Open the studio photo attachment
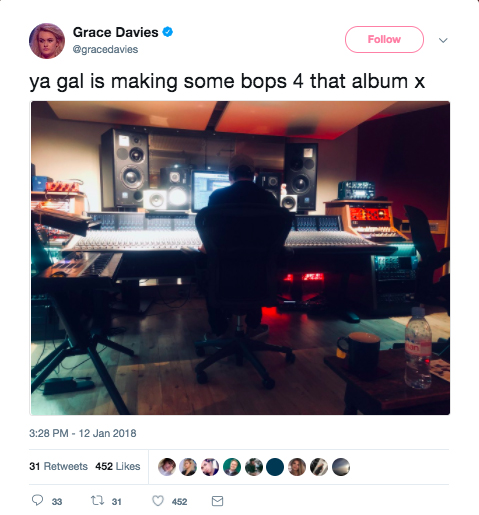The width and height of the screenshot is (479, 515). tap(240, 258)
